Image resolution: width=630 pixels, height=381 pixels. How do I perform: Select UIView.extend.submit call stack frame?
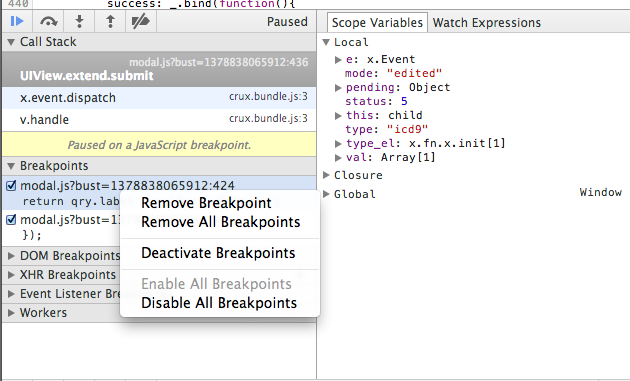pos(159,69)
